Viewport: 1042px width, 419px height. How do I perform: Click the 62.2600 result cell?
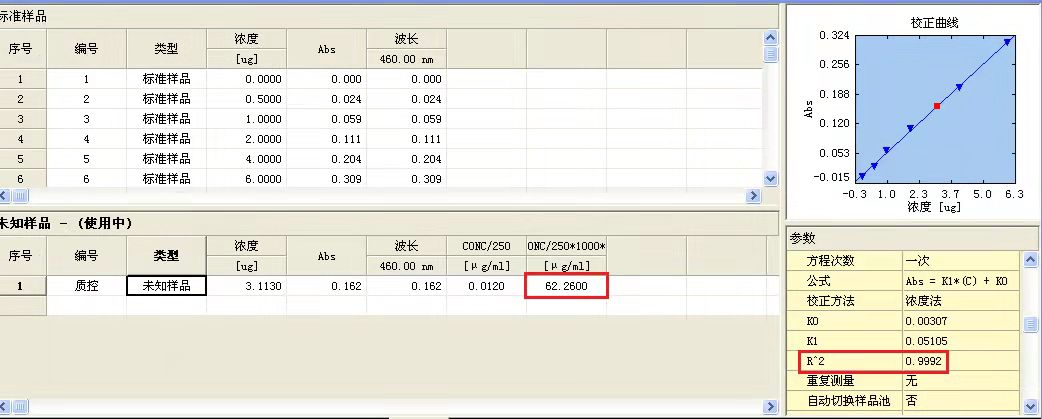pyautogui.click(x=566, y=286)
